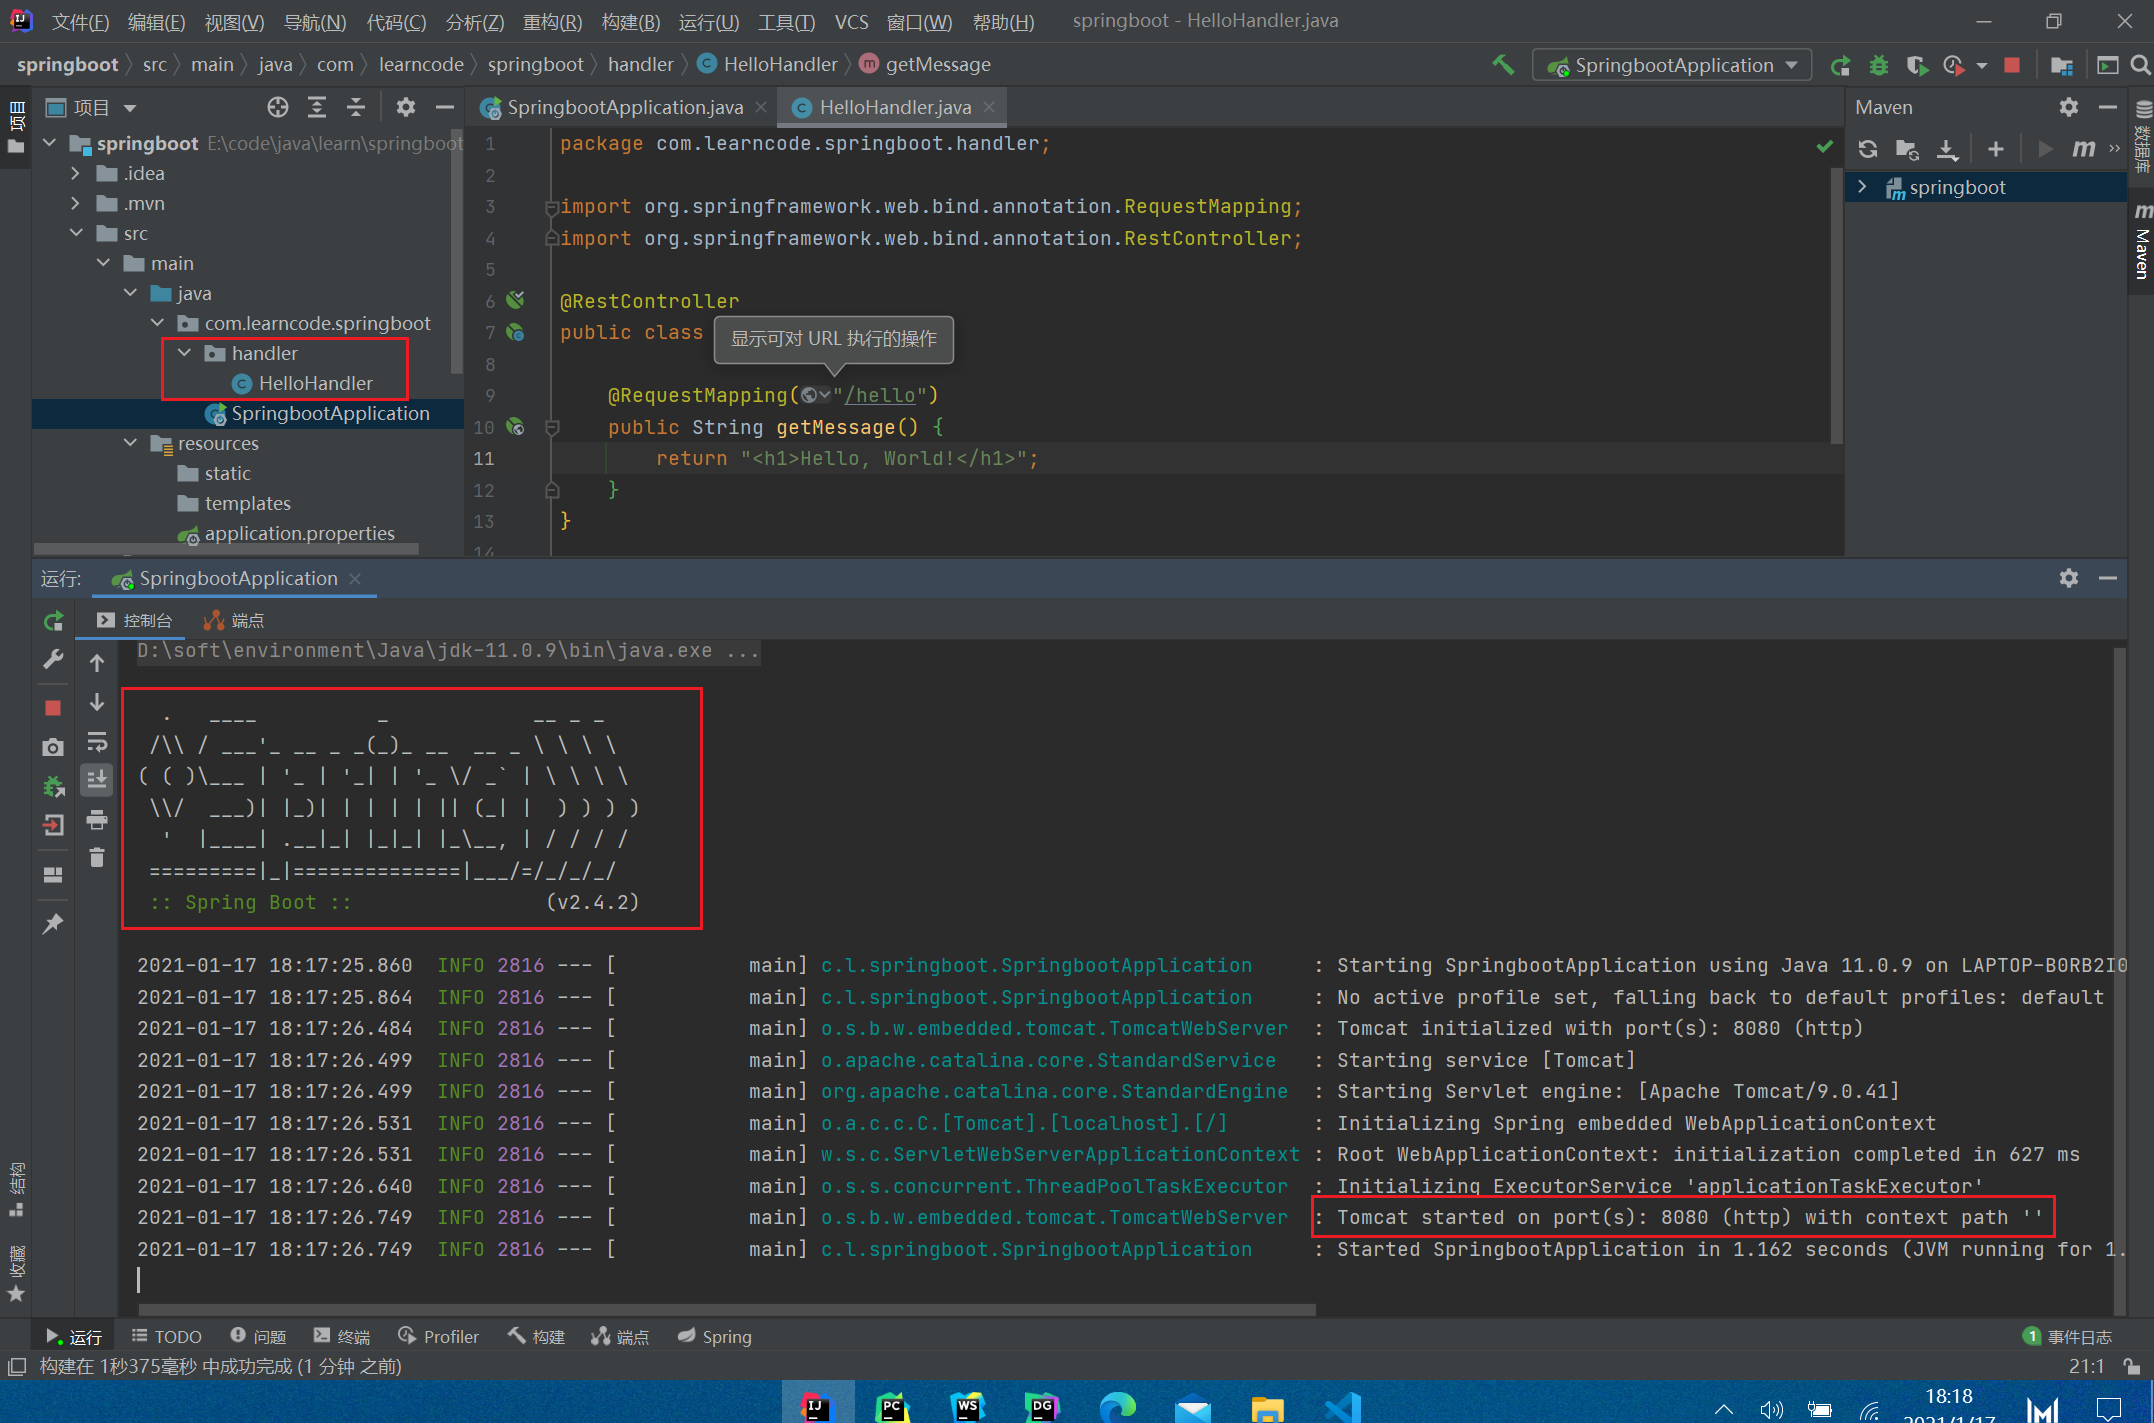Collapse the resources folder
The image size is (2154, 1423).
tap(131, 443)
